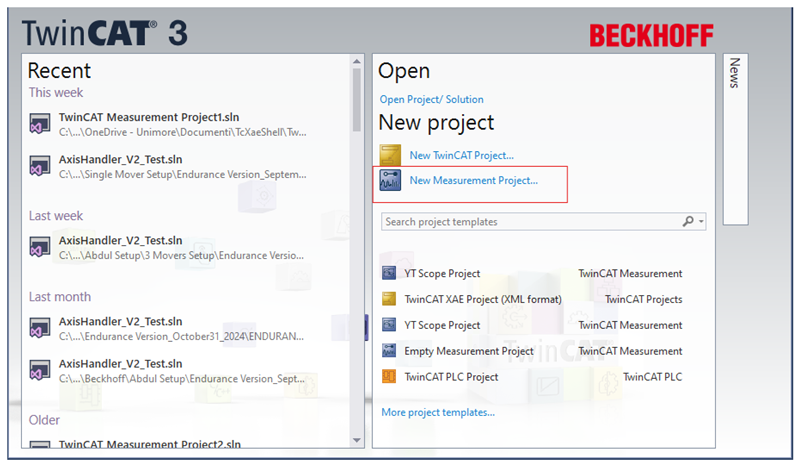799x466 pixels.
Task: Click the solution icon of AxisHandler_V2_Test.sln under This week
Action: (x=39, y=166)
